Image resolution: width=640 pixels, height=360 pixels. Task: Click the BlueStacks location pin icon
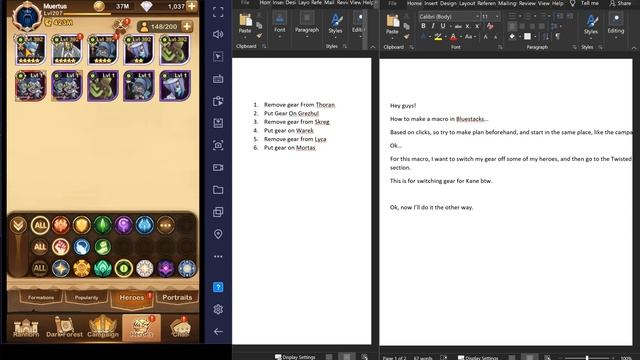(x=218, y=234)
